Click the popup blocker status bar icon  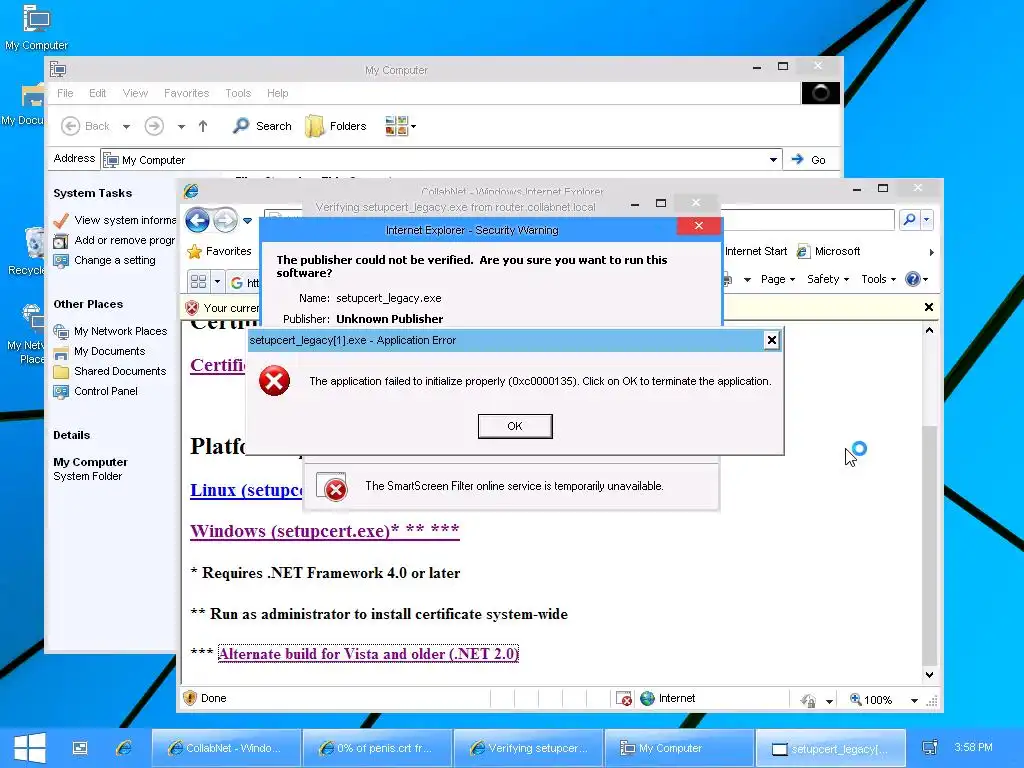pos(624,699)
